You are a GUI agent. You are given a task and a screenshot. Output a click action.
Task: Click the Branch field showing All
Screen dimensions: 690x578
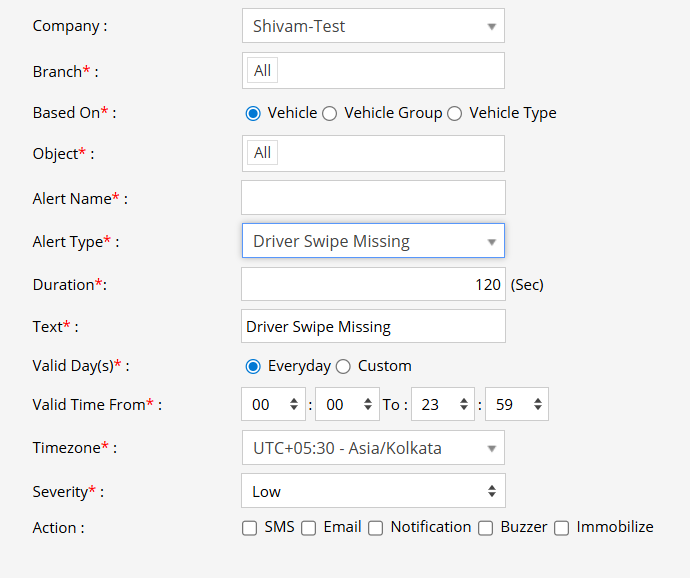tap(372, 71)
